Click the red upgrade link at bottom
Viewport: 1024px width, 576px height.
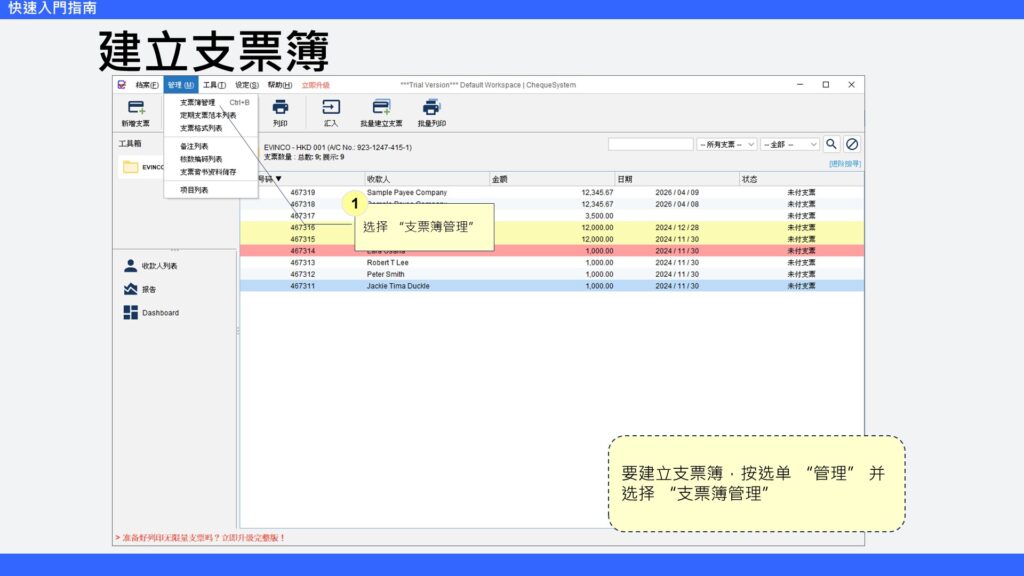(200, 538)
